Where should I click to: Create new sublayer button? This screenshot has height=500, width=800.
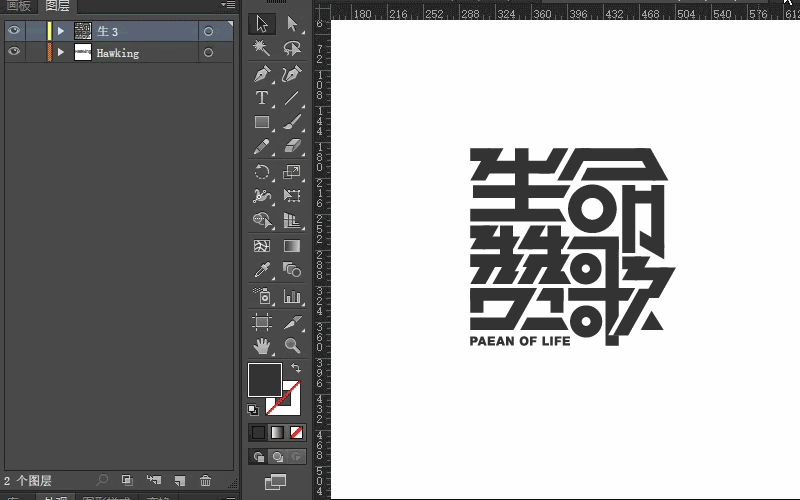click(x=154, y=480)
